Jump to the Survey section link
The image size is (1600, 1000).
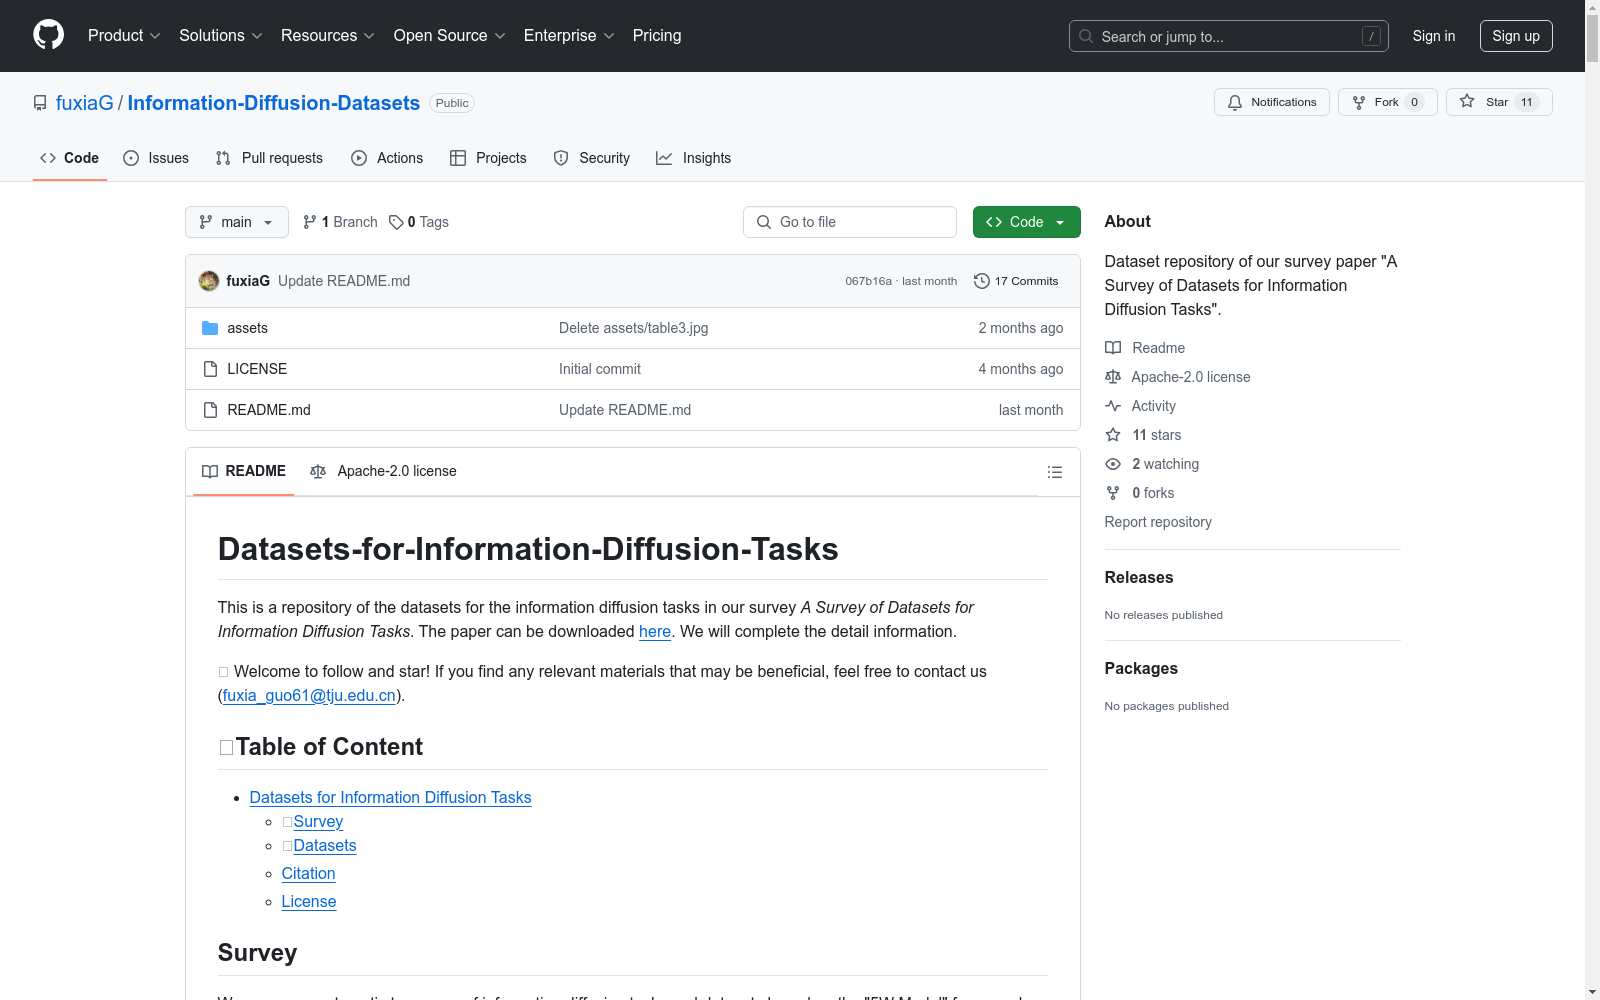point(318,821)
